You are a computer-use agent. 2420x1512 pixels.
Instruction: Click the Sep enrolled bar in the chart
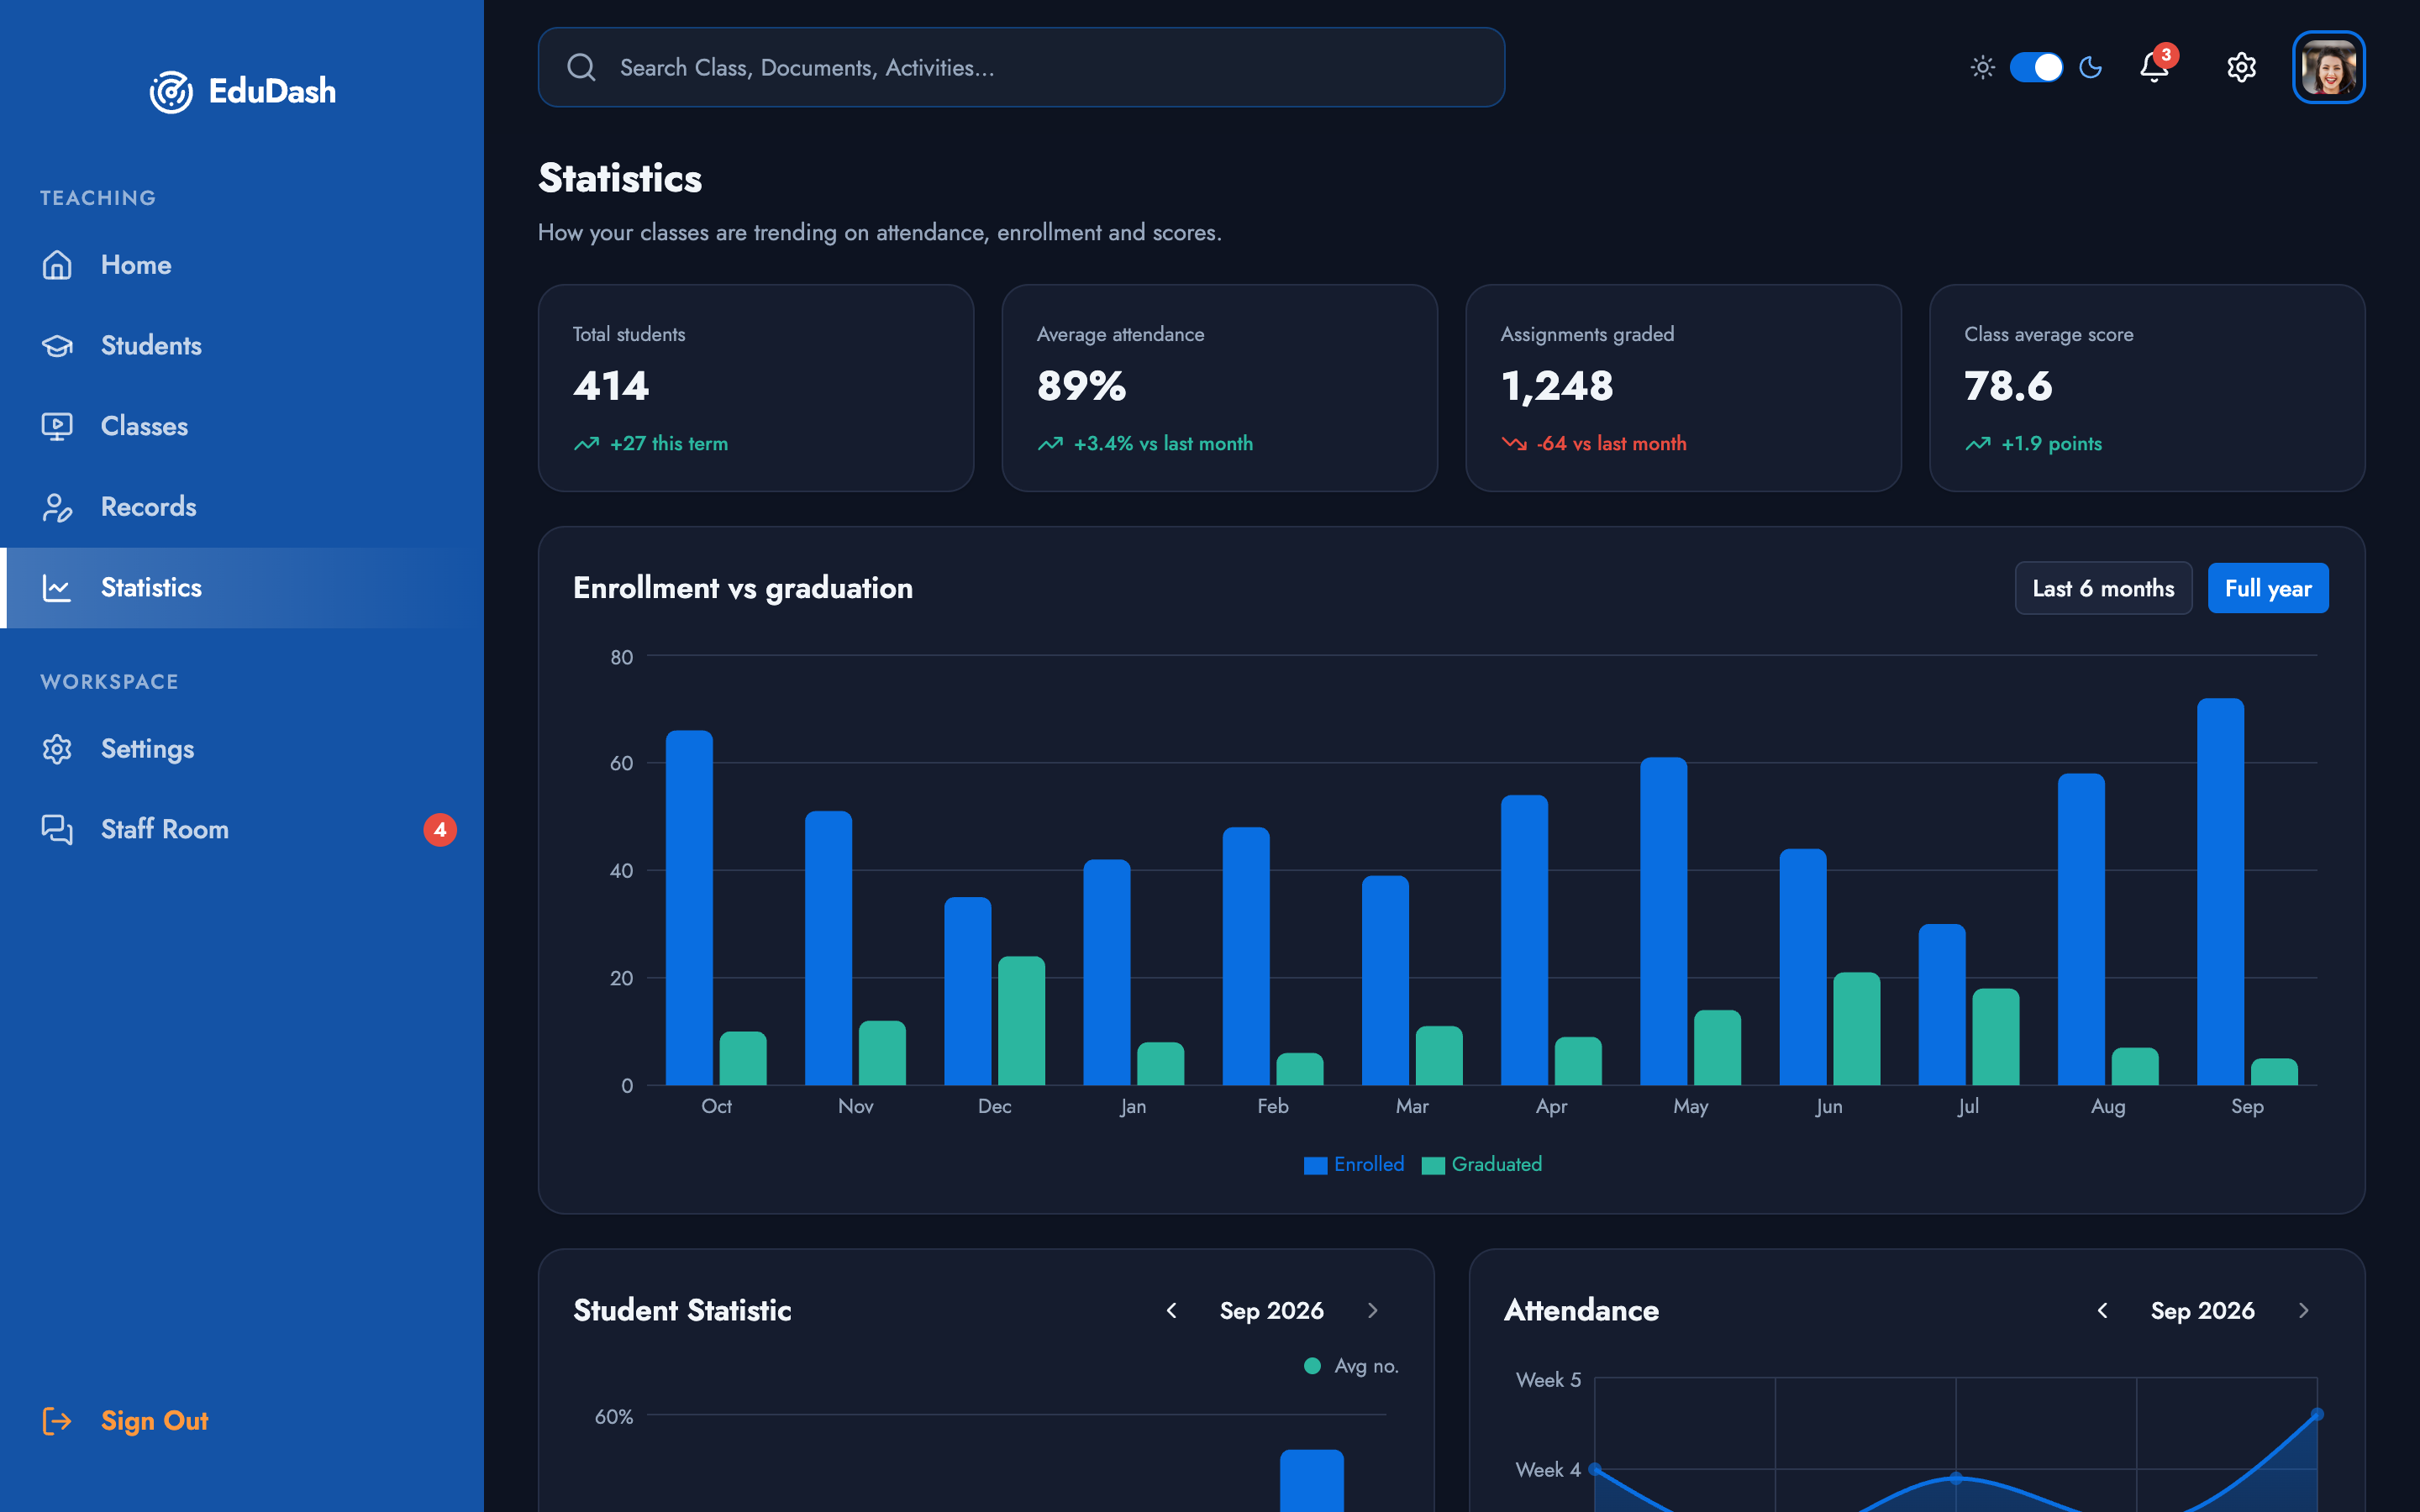pos(2220,892)
